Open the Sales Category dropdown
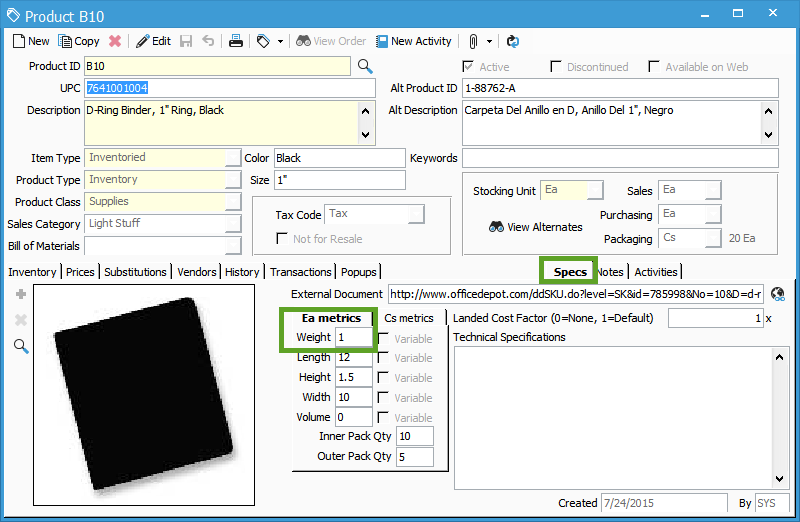 [x=233, y=223]
